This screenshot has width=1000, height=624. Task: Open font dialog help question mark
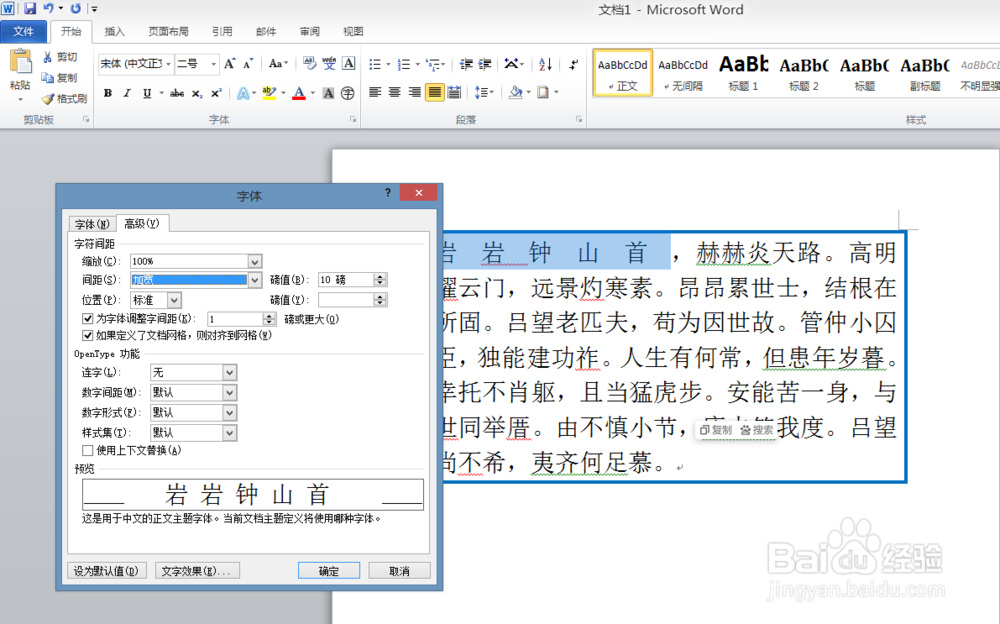pyautogui.click(x=388, y=193)
